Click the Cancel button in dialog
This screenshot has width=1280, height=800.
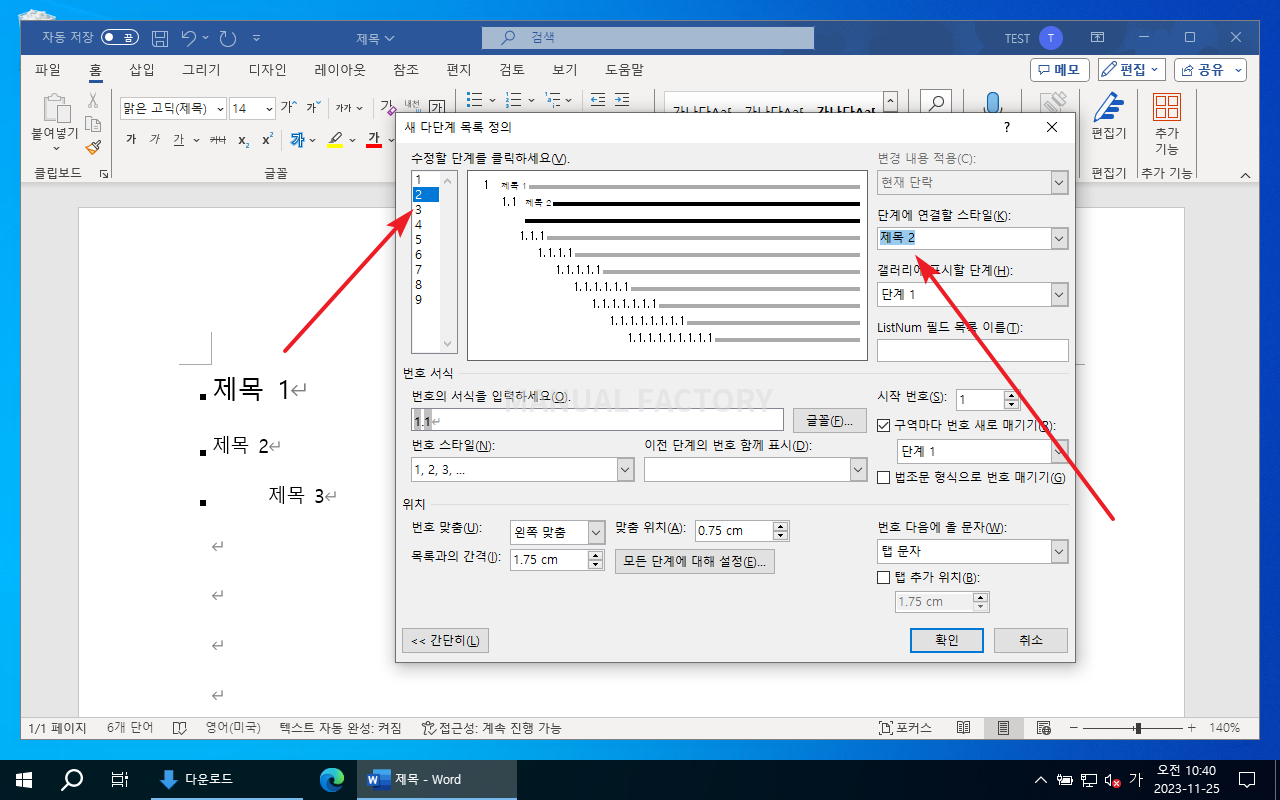click(1030, 640)
